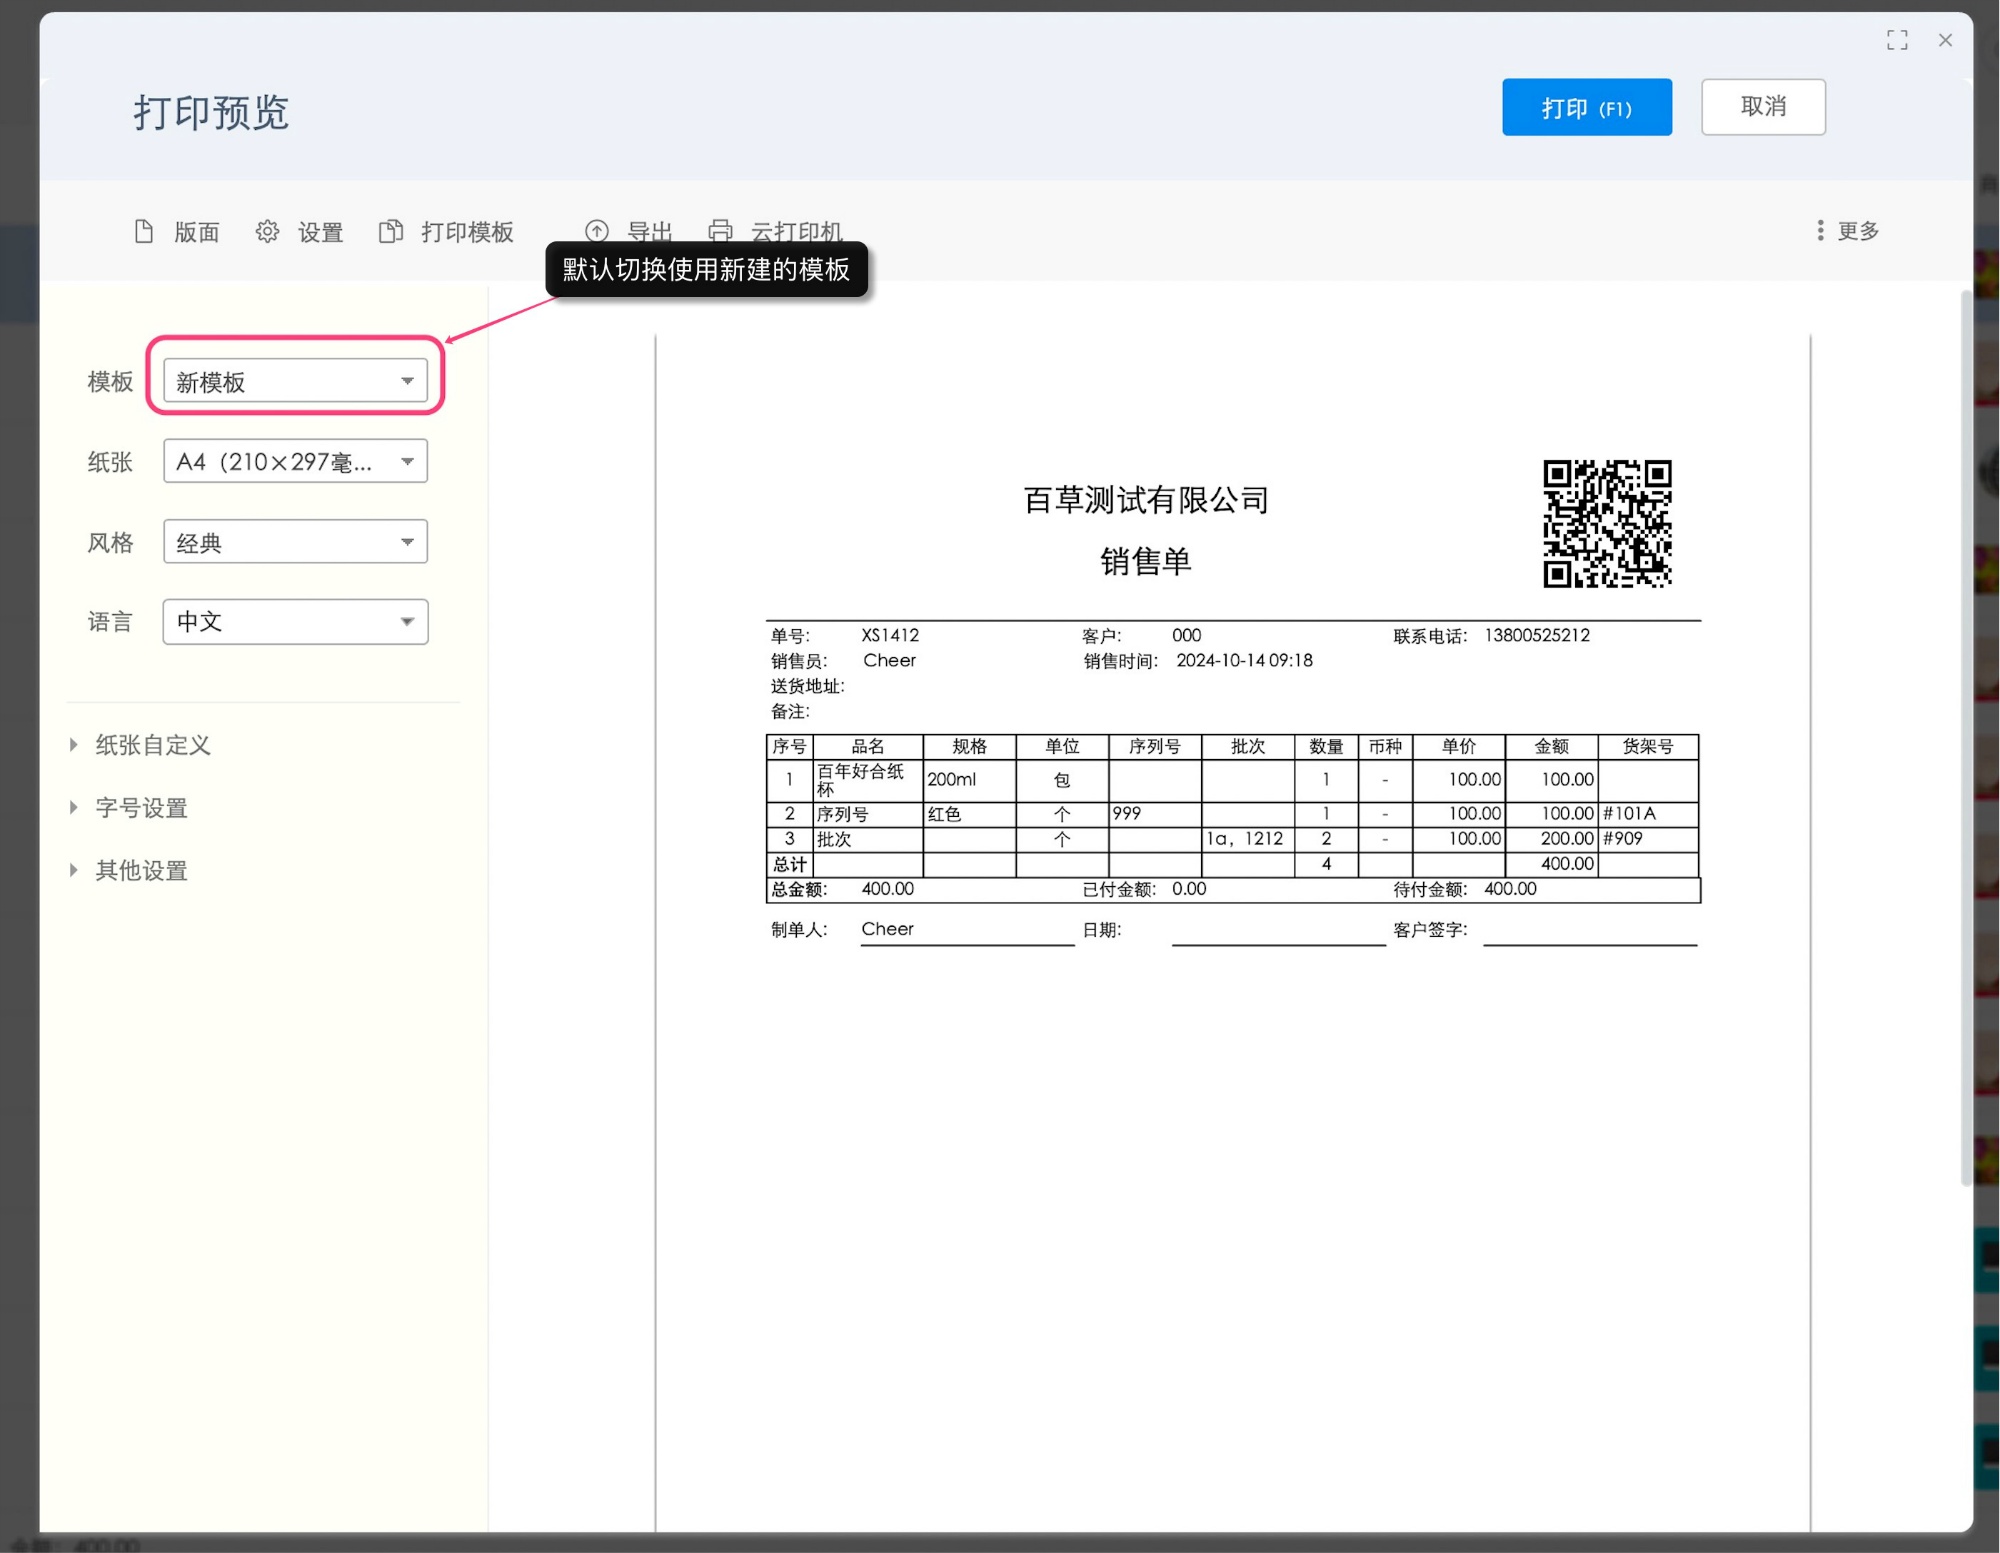Open the 纸张 paper size dropdown
Image resolution: width=2000 pixels, height=1553 pixels.
294,461
